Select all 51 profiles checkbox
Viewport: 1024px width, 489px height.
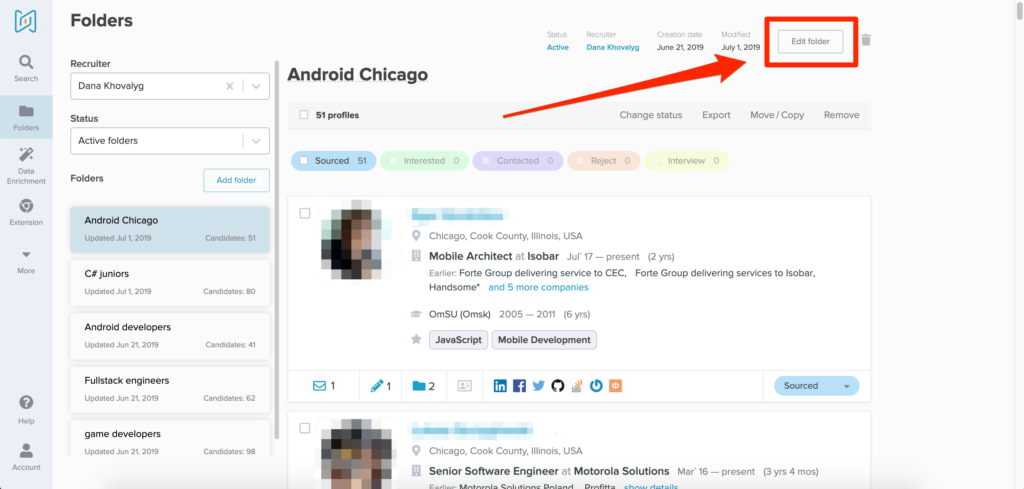tap(304, 115)
